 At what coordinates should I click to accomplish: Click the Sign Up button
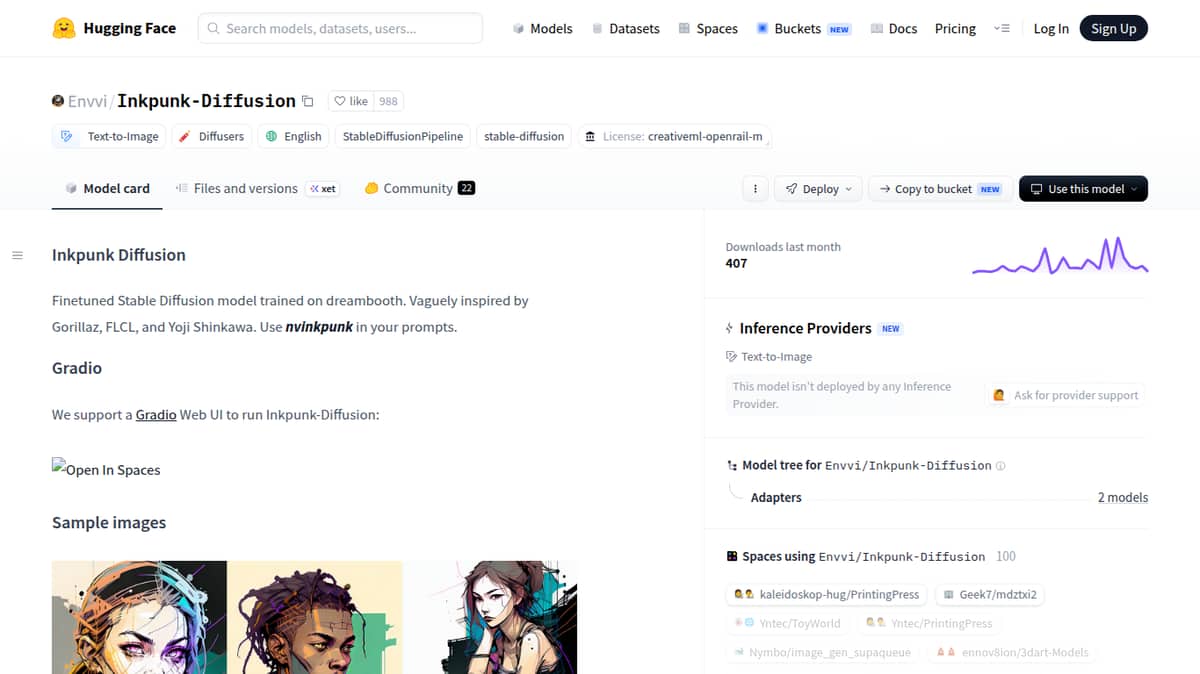pyautogui.click(x=1114, y=28)
